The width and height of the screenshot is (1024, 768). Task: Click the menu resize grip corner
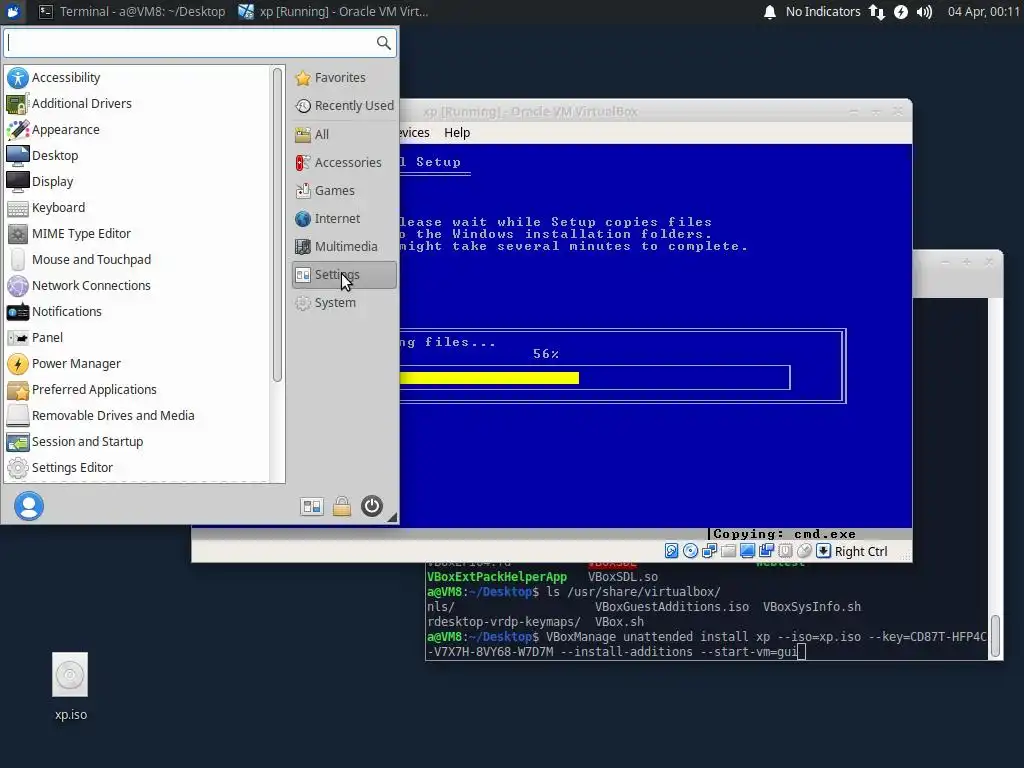coord(392,517)
